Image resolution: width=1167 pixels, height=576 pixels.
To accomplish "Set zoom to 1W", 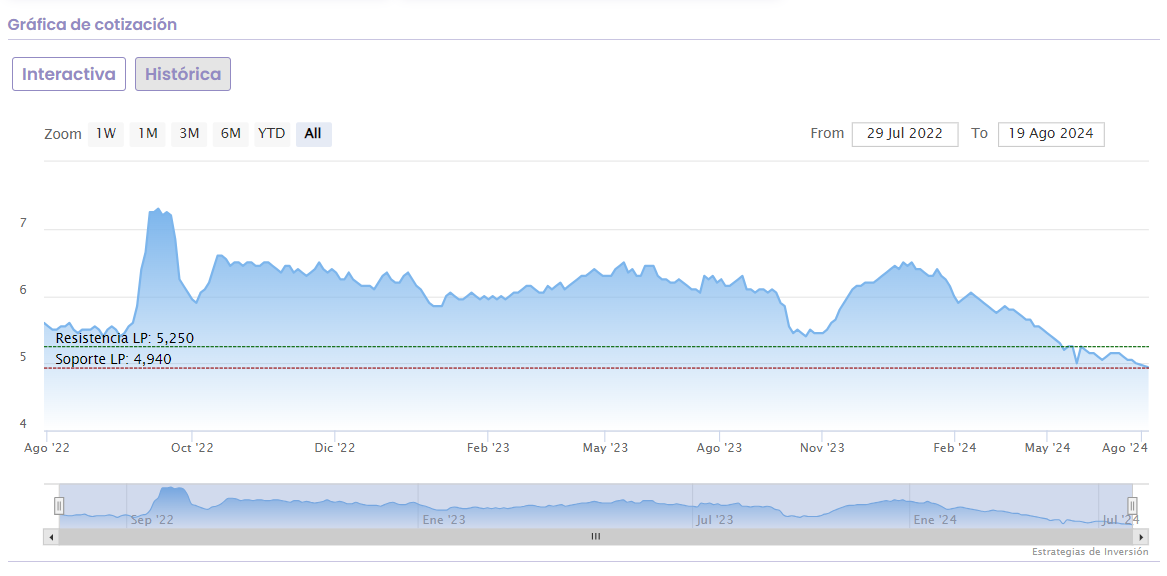I will tap(106, 134).
